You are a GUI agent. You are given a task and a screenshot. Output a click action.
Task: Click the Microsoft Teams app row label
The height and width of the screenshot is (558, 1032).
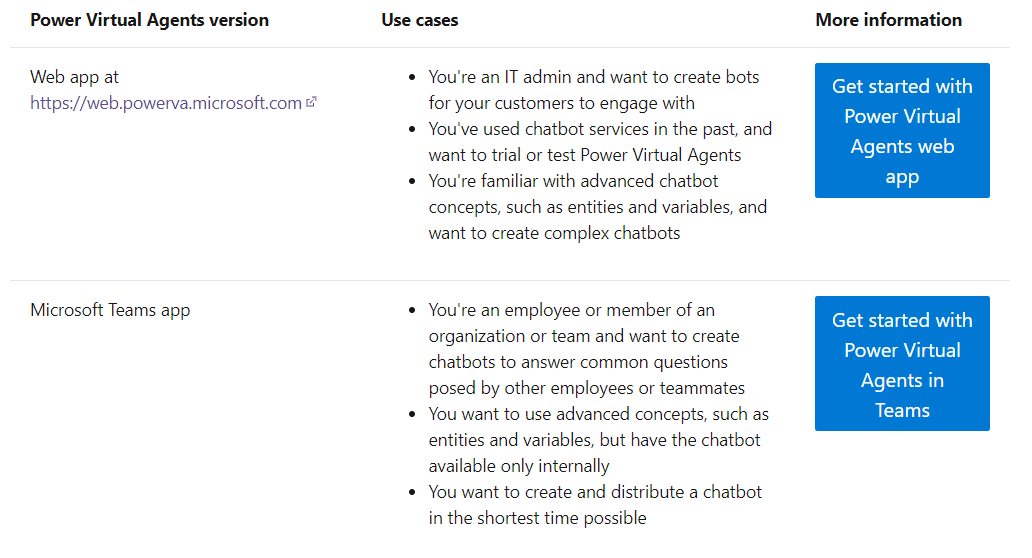click(110, 310)
